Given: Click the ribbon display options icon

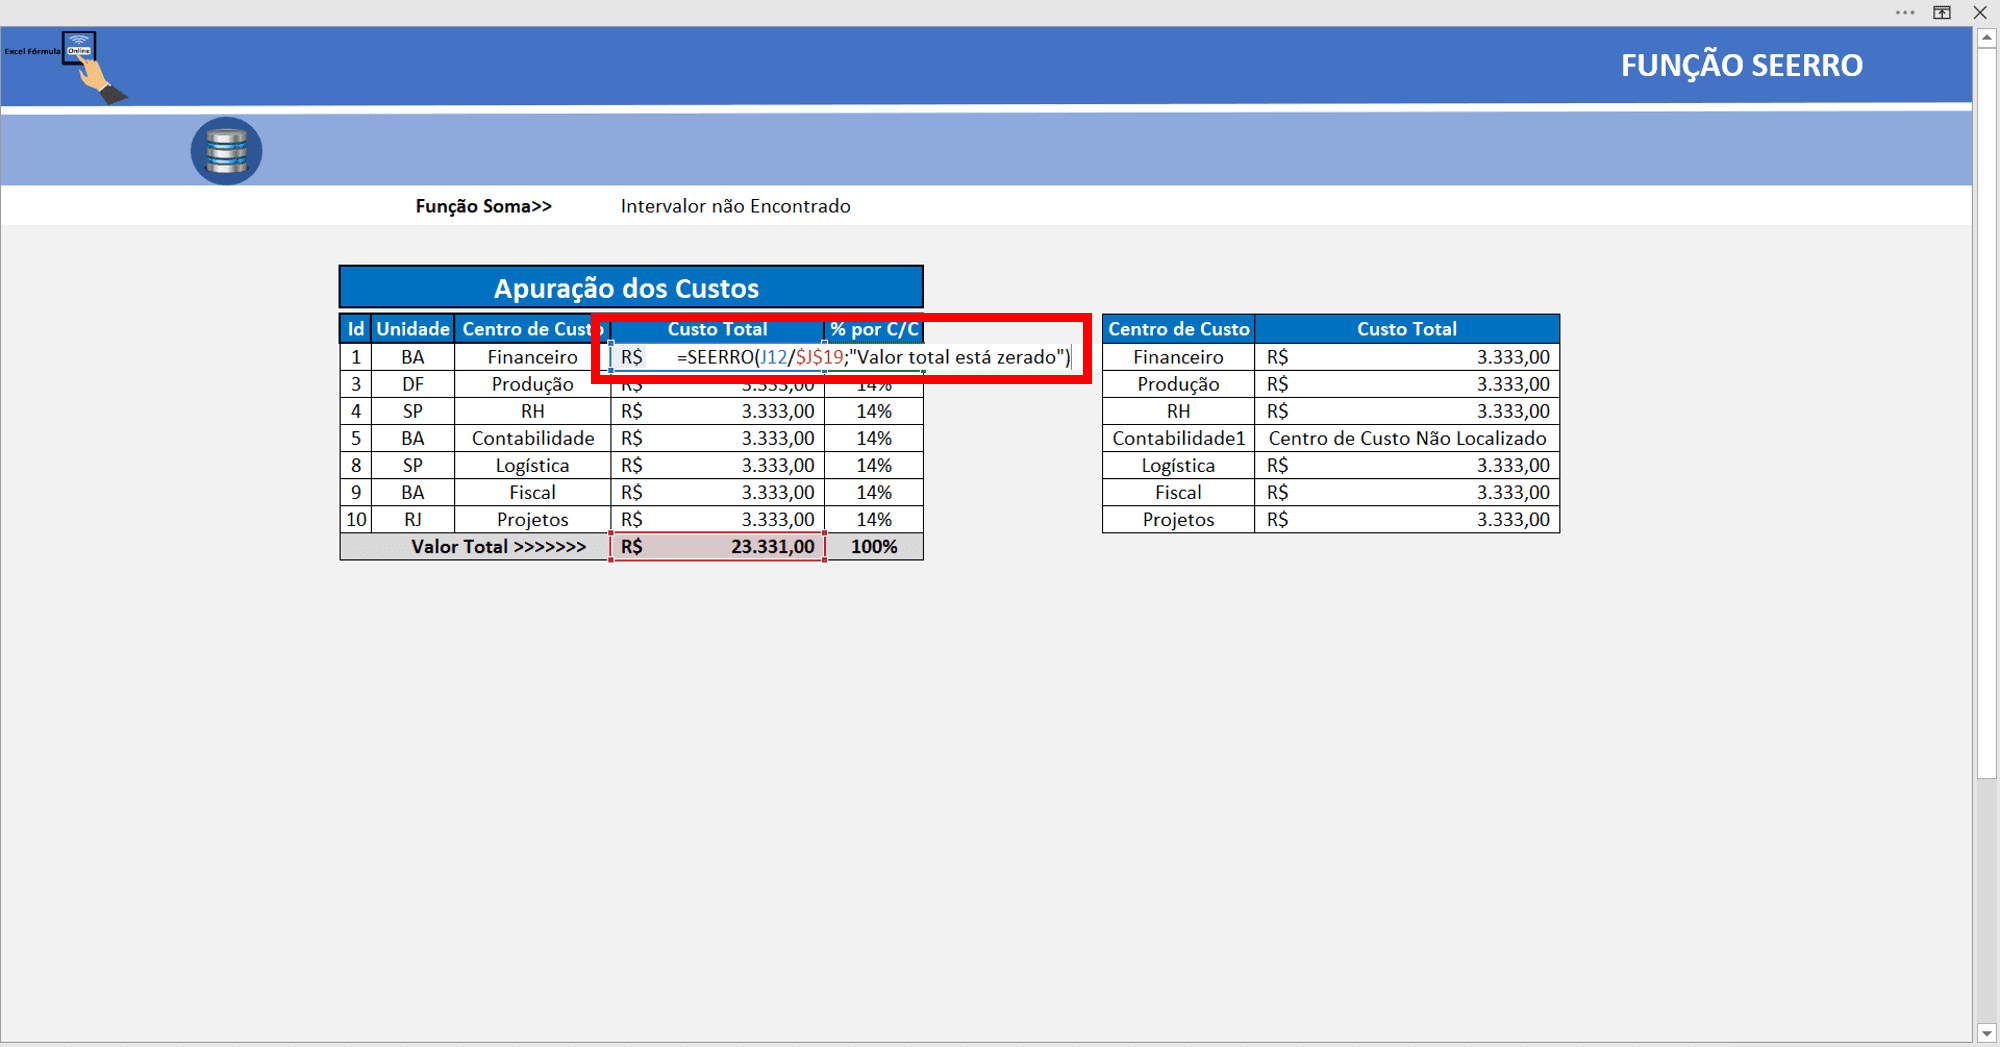Looking at the screenshot, I should (x=1942, y=12).
